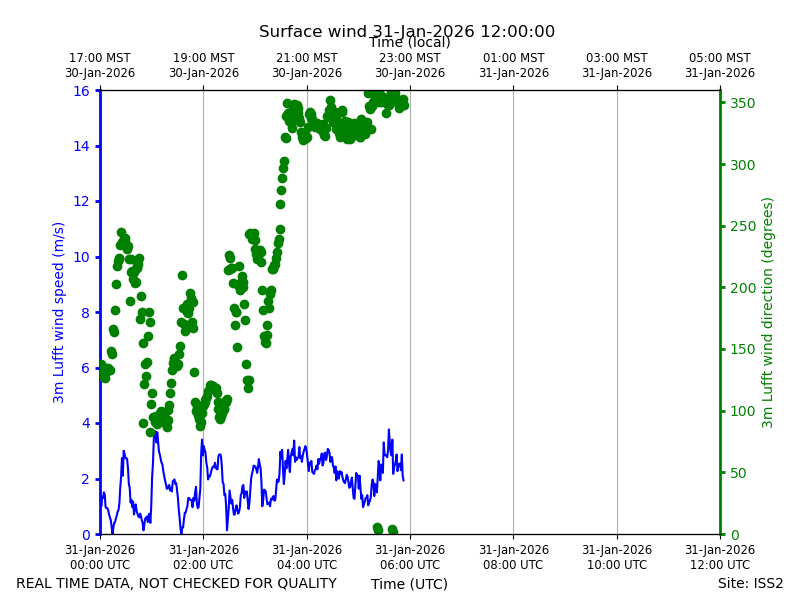Click the '31-Jan-2026 06:00 UTC' bottom tick label

pyautogui.click(x=410, y=557)
